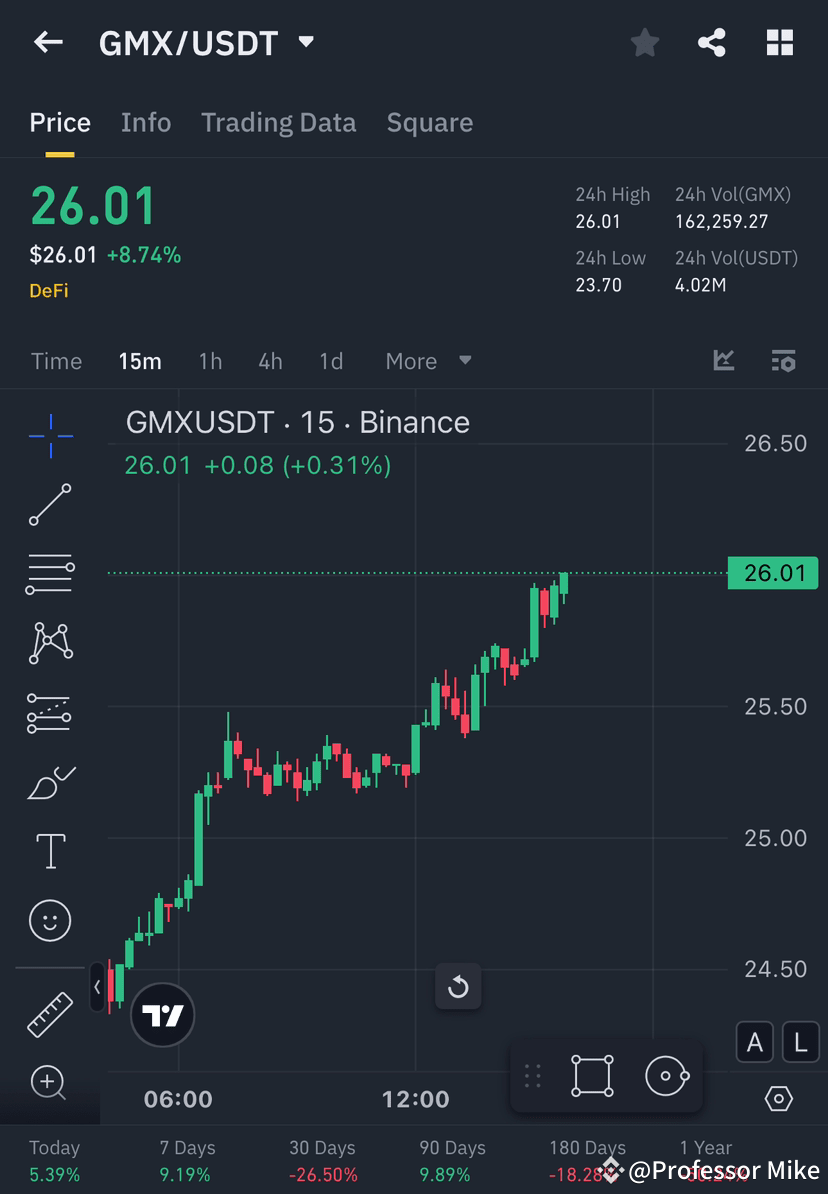Select the rectangle screenshot selection tool
Viewport: 828px width, 1194px height.
tap(592, 1076)
